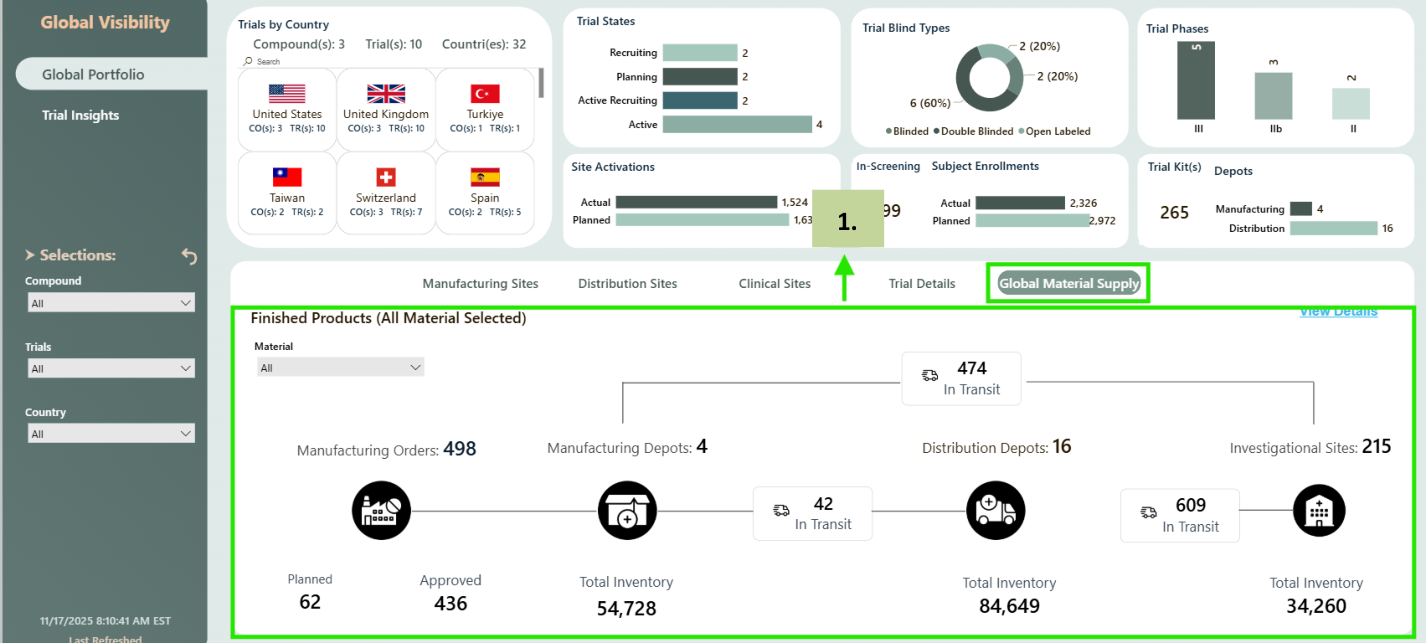Reset selections with the undo arrow icon
1426x643 pixels.
(x=189, y=257)
